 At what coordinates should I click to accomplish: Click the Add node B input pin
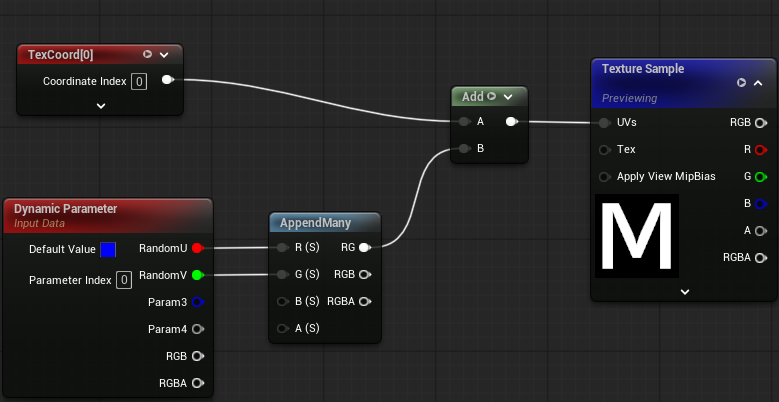coord(464,148)
